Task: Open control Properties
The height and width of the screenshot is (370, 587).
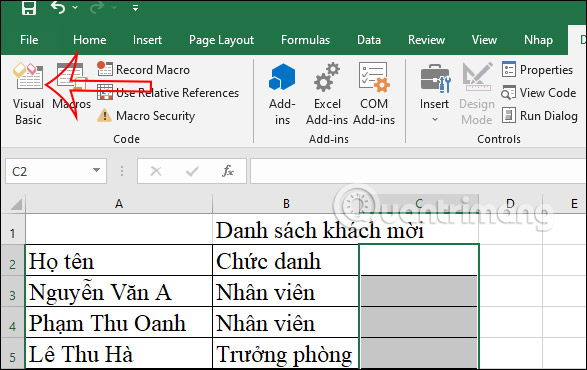Action: coord(538,70)
